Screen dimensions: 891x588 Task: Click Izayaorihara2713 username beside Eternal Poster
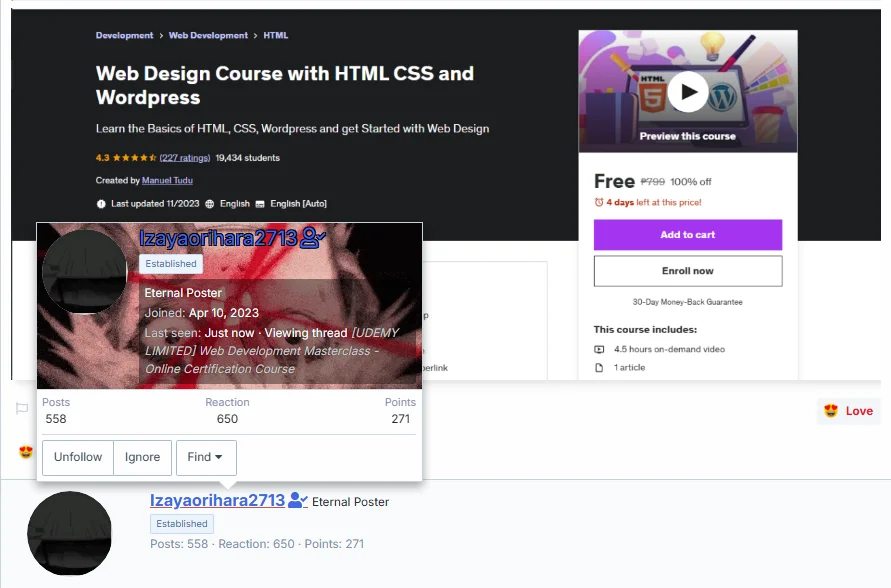(x=217, y=501)
